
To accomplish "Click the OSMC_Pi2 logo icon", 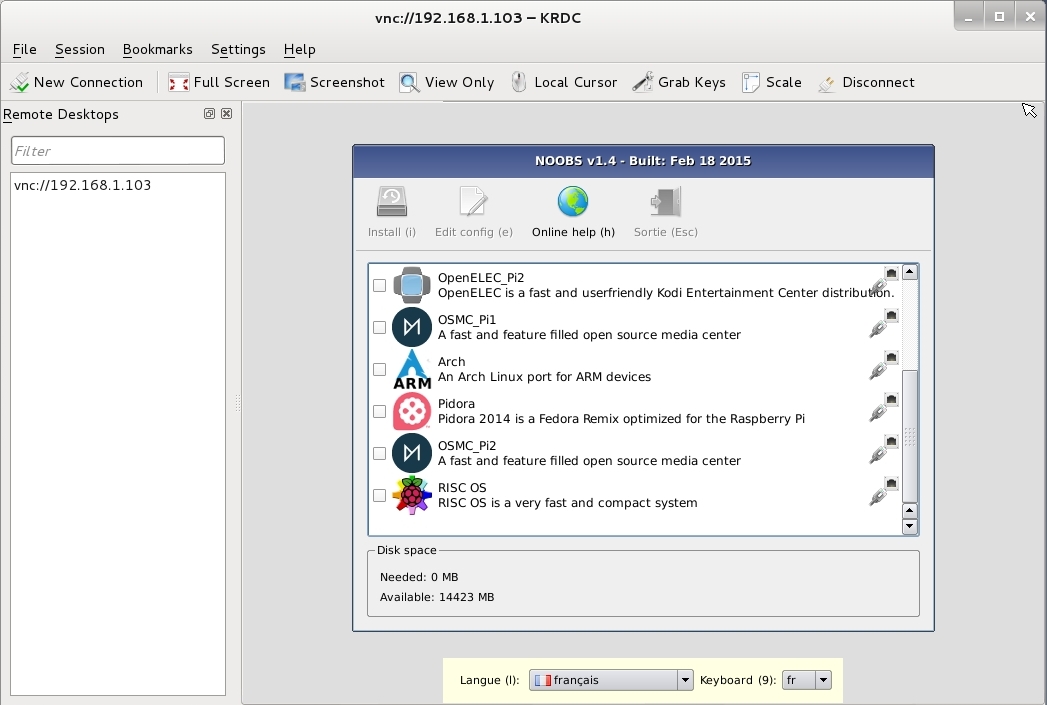I will click(x=411, y=453).
